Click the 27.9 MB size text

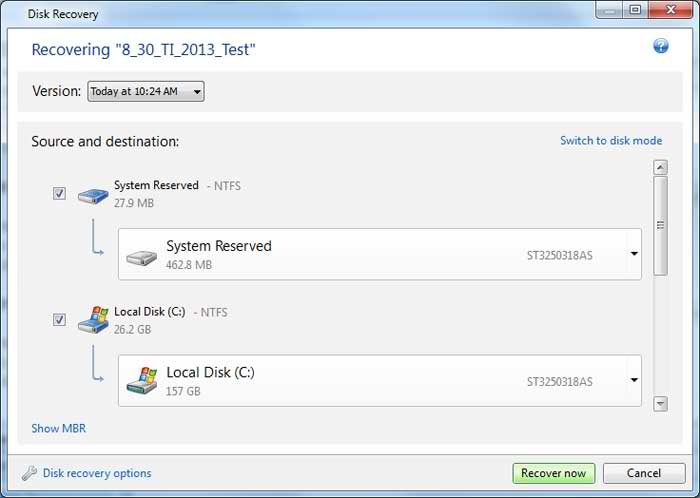133,203
